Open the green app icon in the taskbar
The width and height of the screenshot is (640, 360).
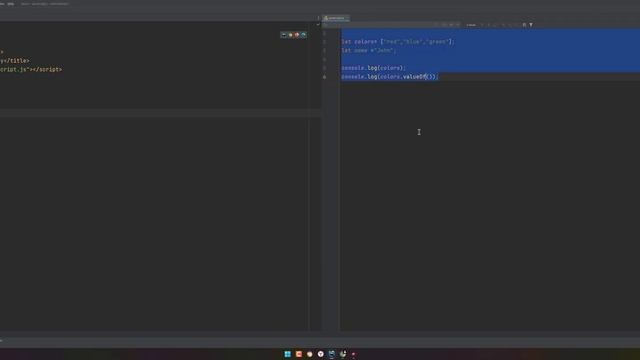coord(343,354)
